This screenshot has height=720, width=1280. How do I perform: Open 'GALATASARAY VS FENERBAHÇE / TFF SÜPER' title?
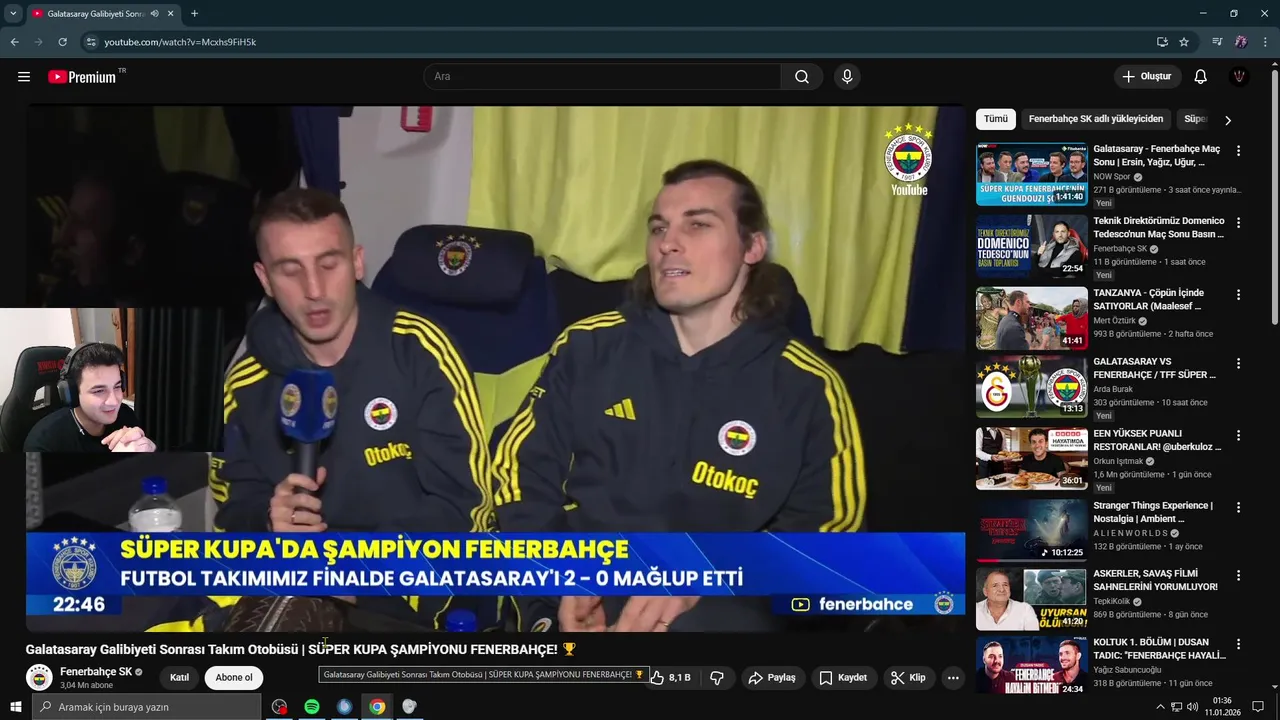tap(1154, 368)
